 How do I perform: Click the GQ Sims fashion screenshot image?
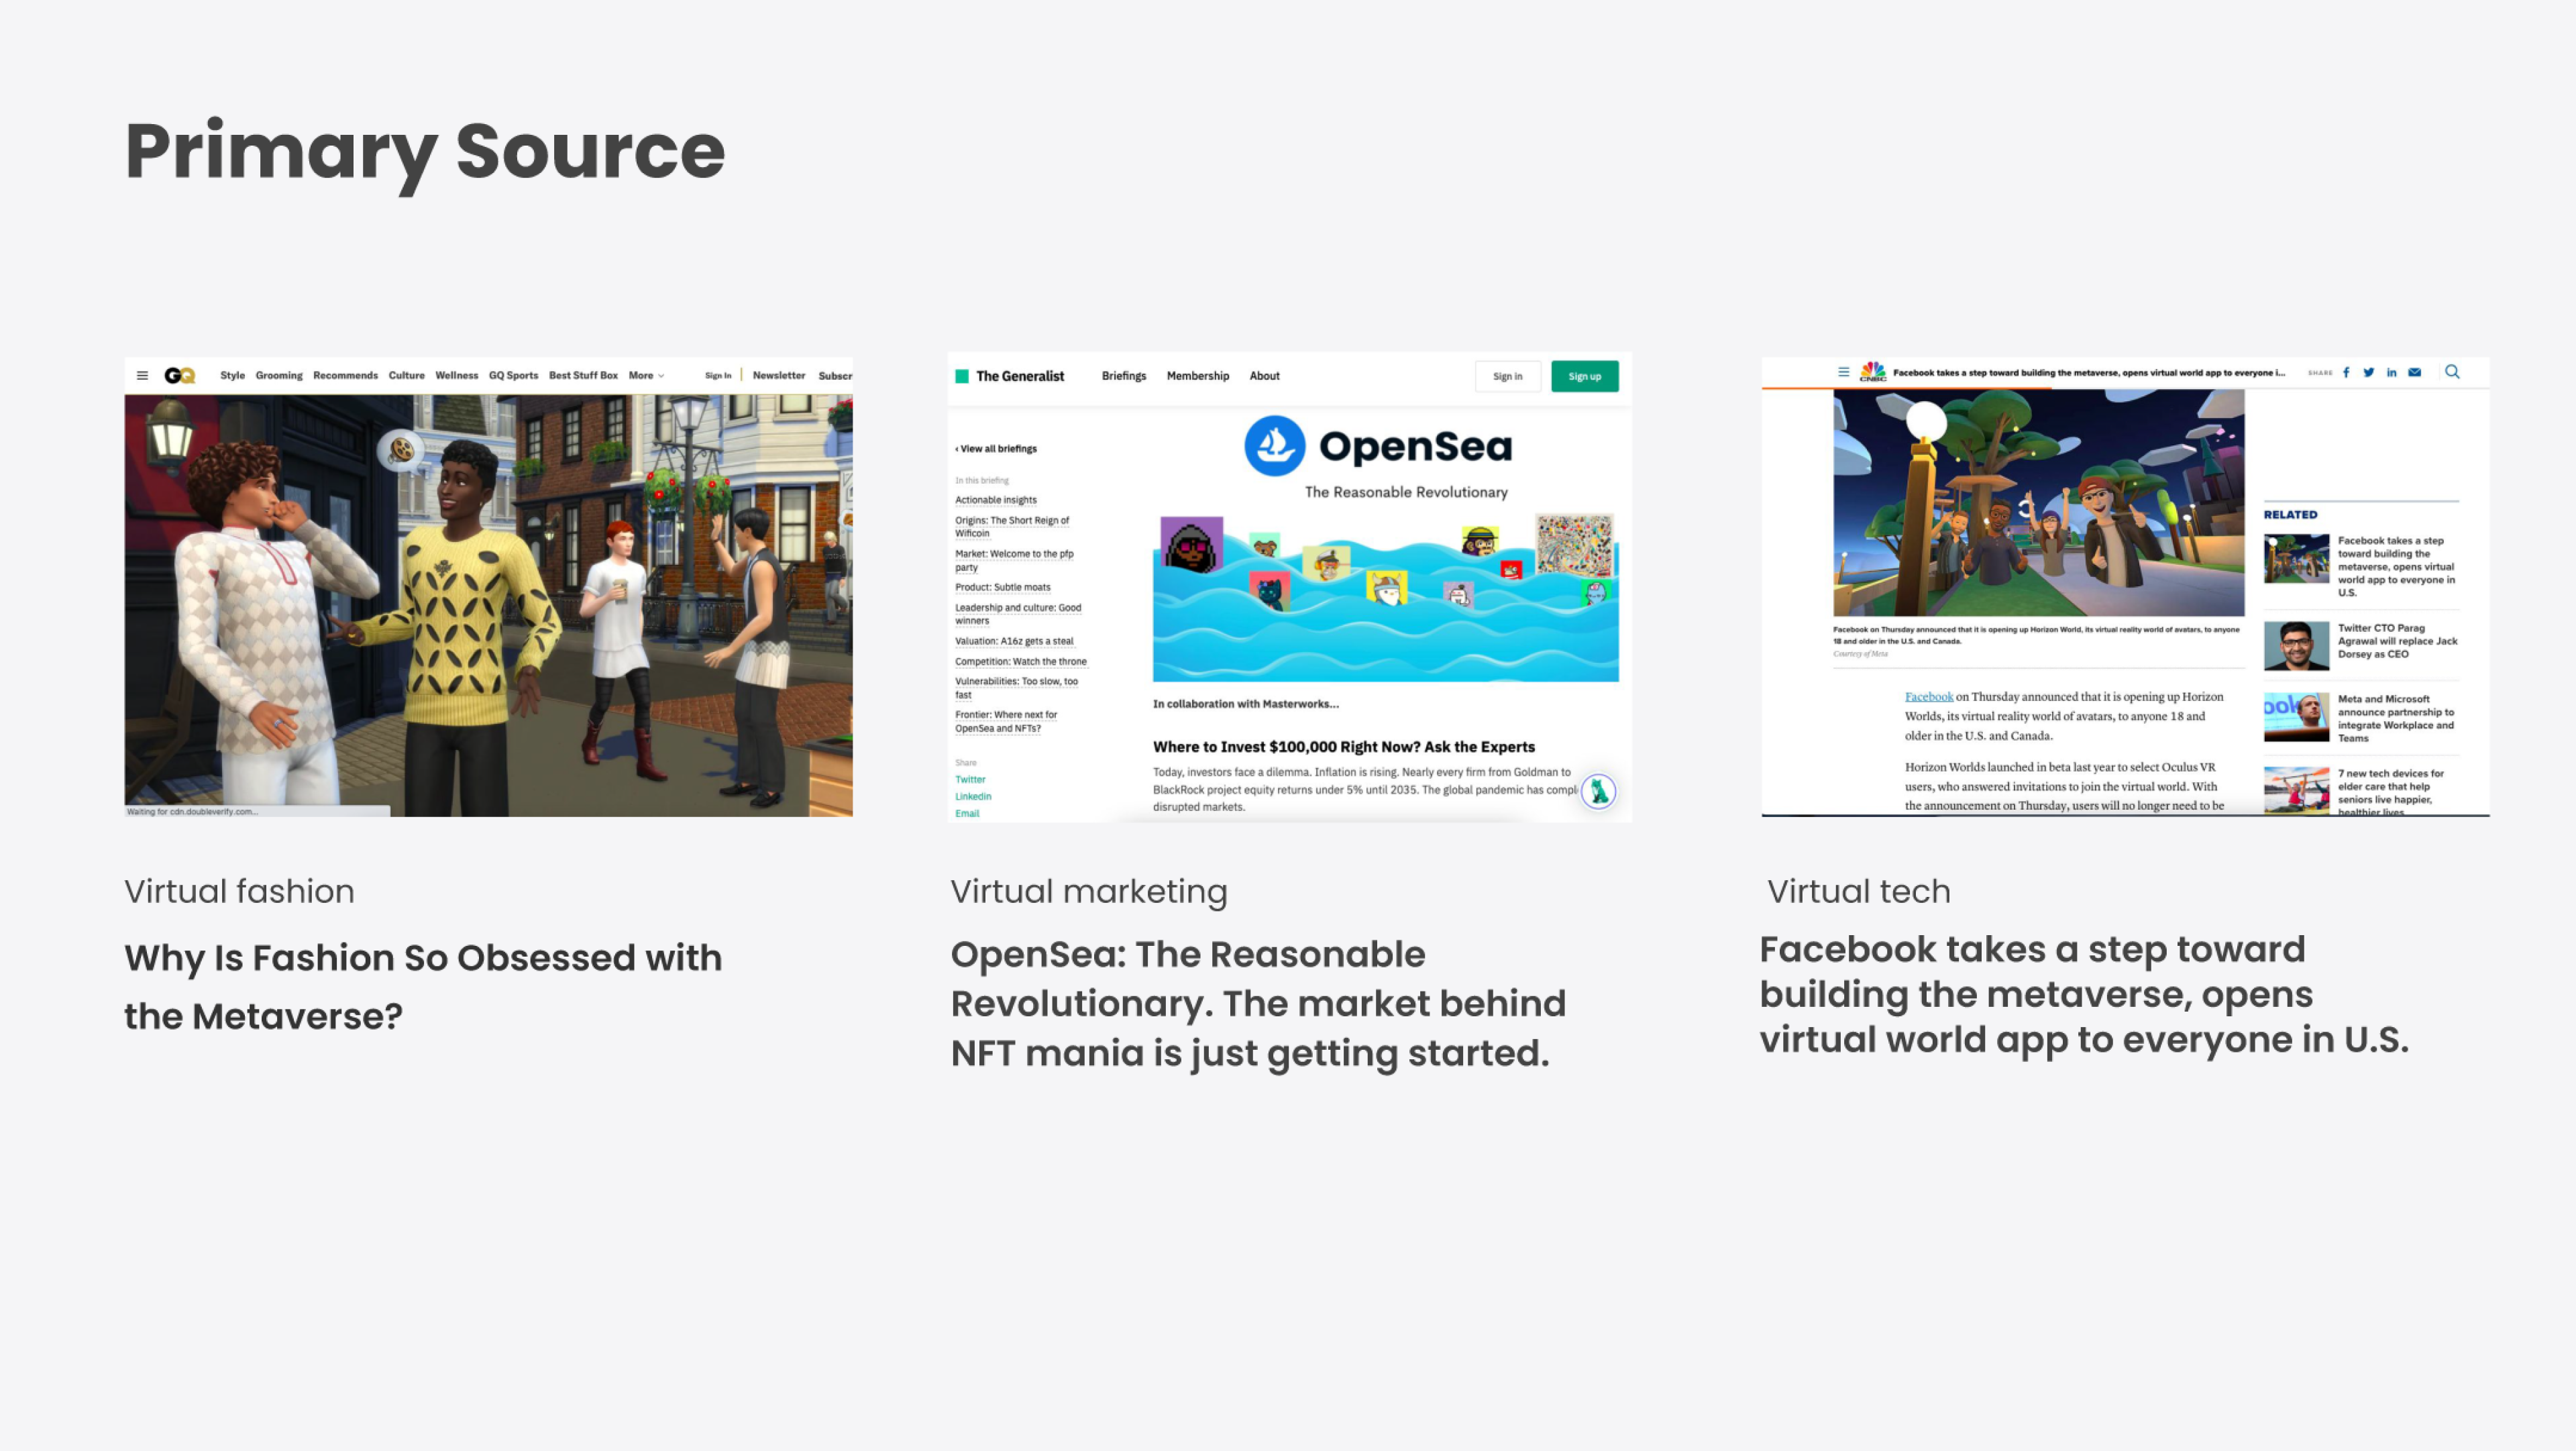click(x=488, y=605)
